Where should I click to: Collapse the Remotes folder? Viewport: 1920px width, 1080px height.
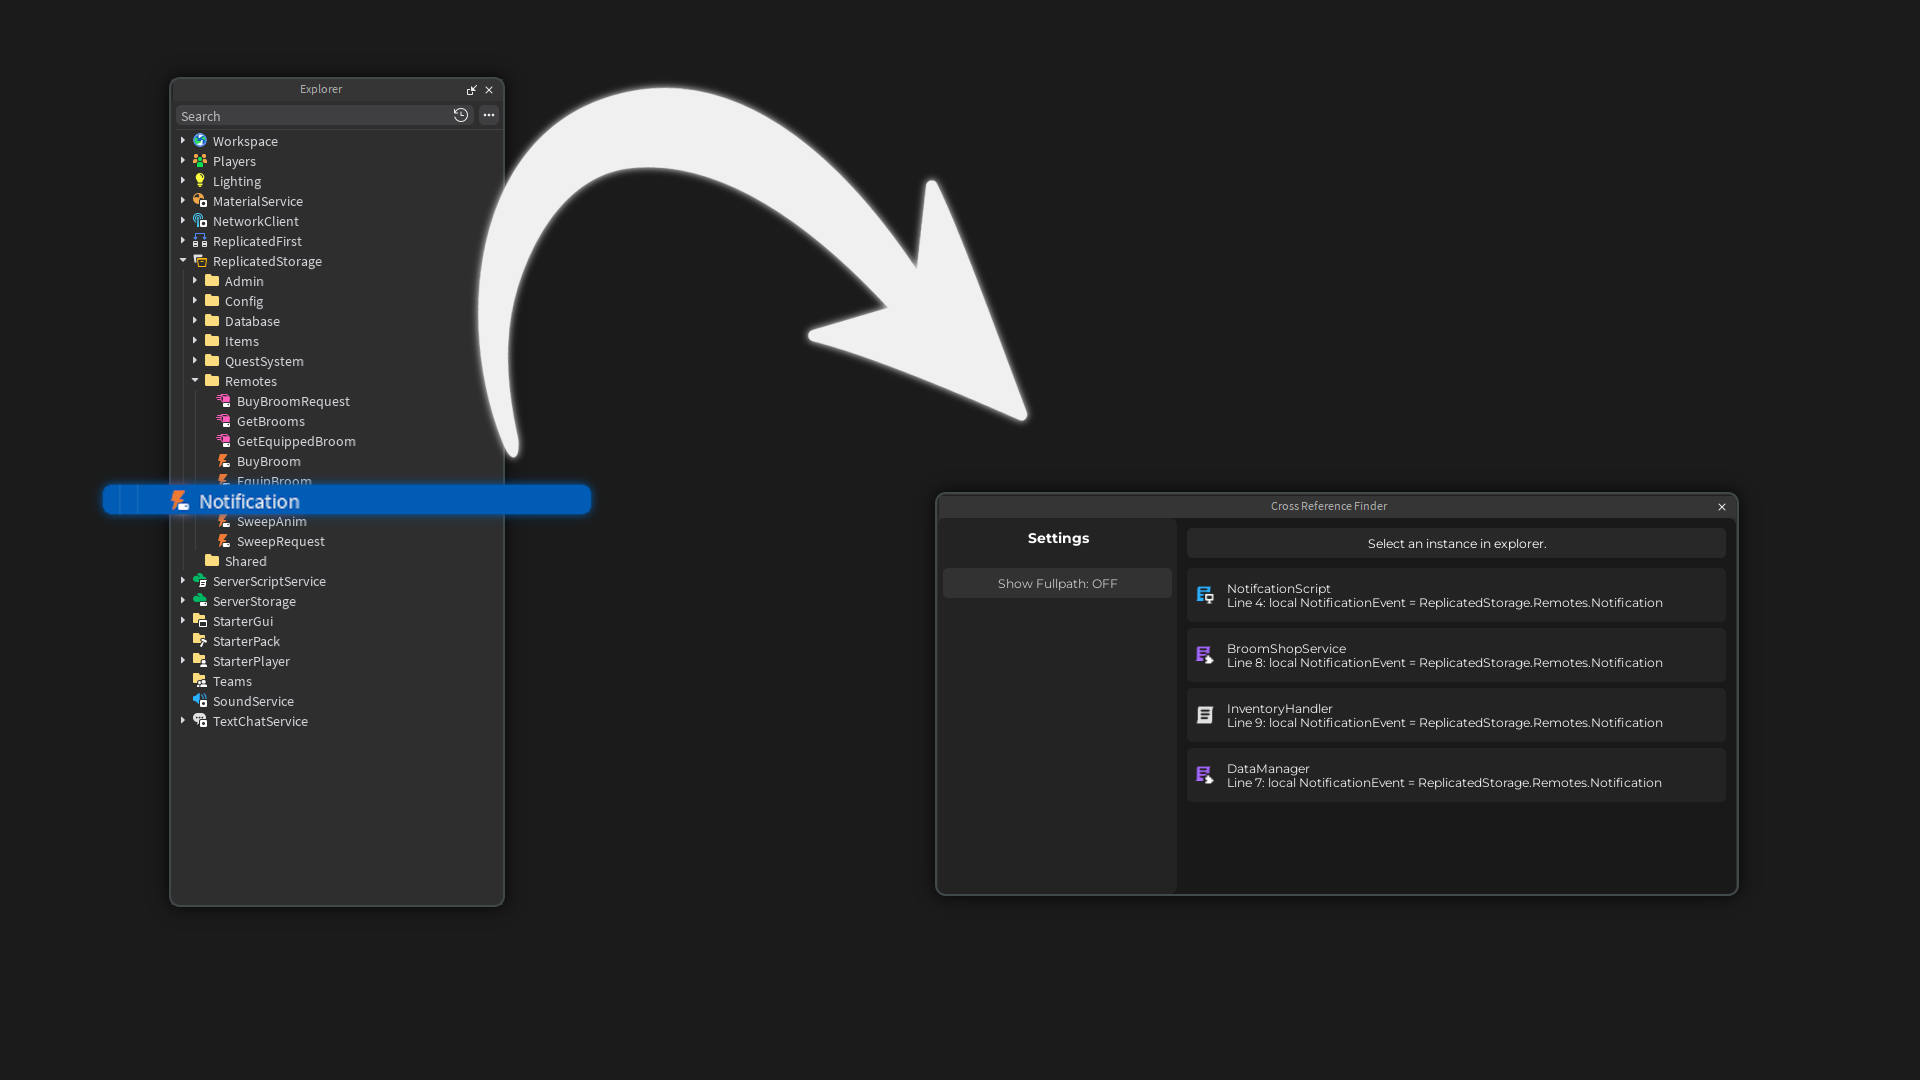[x=196, y=381]
